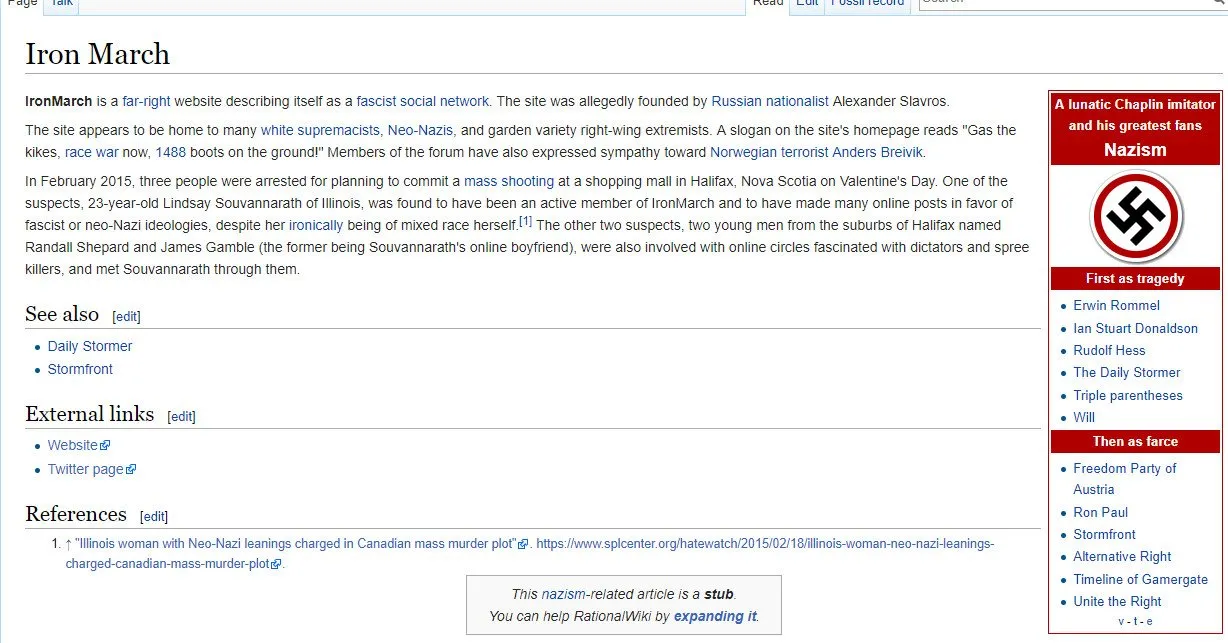Open Triple parentheses in the sidebar
Image resolution: width=1228 pixels, height=643 pixels.
[1128, 395]
